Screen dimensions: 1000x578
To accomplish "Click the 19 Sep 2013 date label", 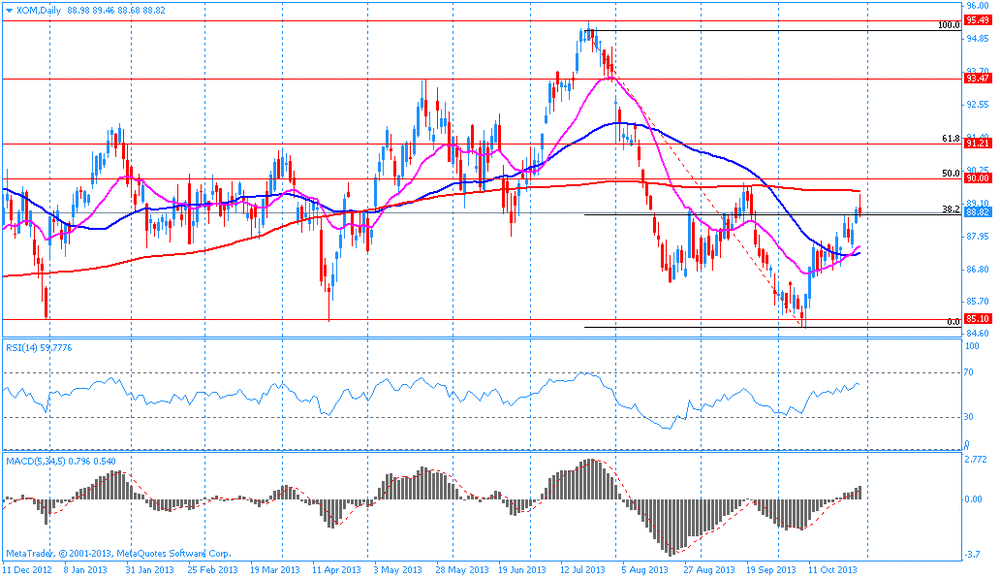I will [x=772, y=570].
